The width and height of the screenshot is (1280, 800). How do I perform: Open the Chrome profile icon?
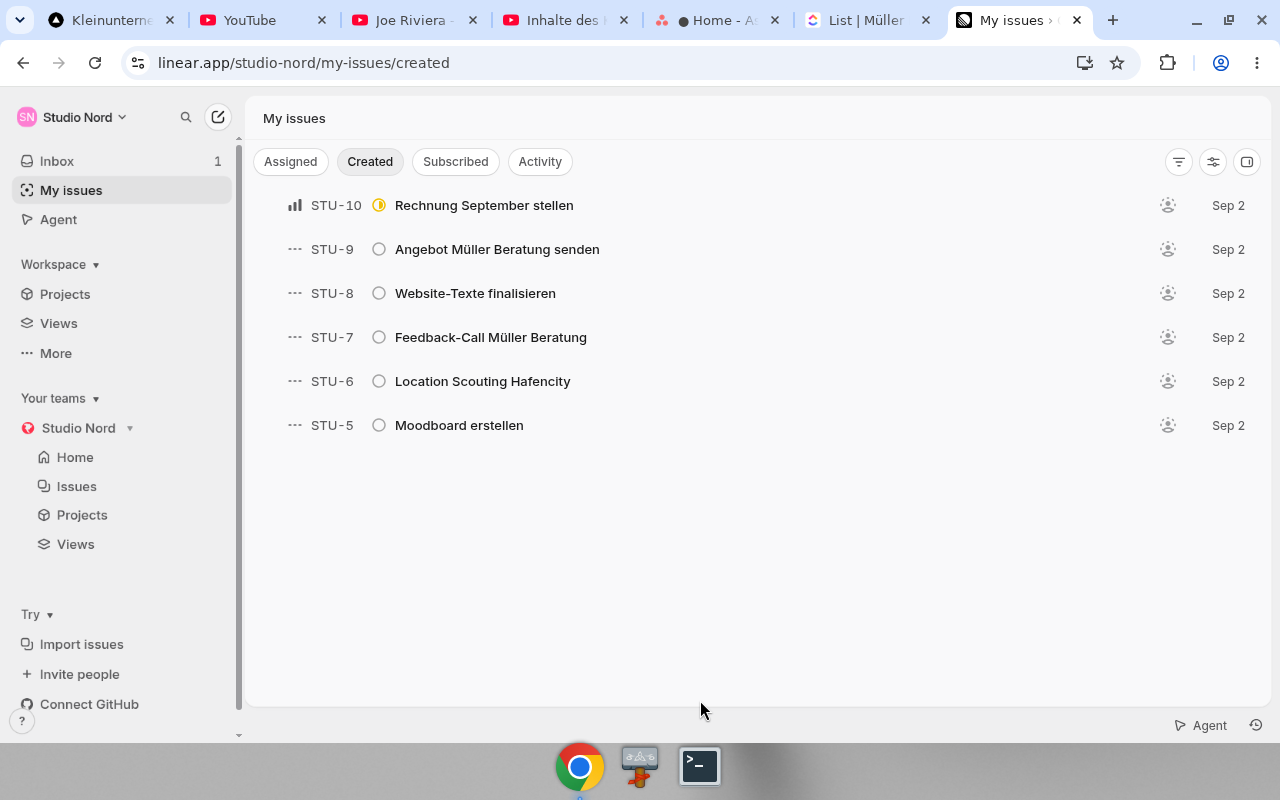(x=1221, y=63)
